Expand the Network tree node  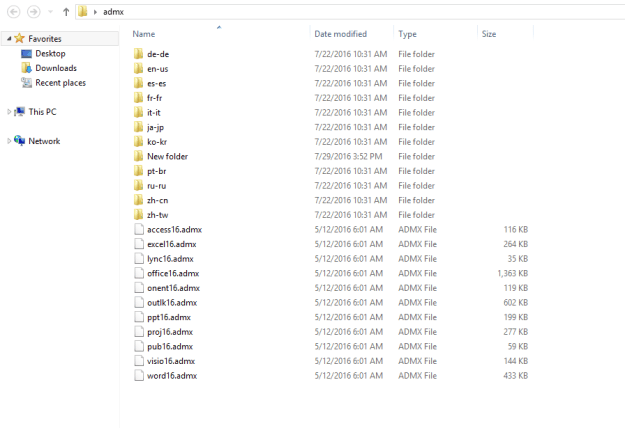pyautogui.click(x=9, y=141)
